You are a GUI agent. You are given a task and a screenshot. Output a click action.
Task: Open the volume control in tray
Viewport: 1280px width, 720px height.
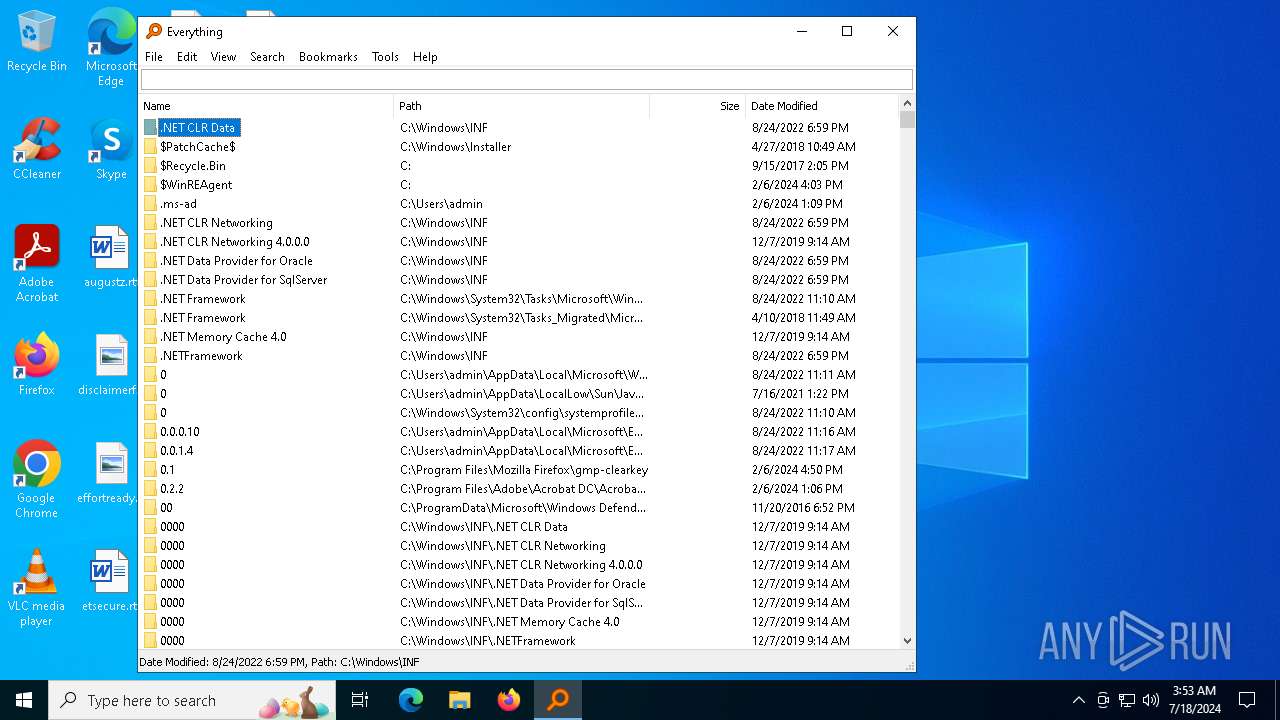[x=1151, y=700]
